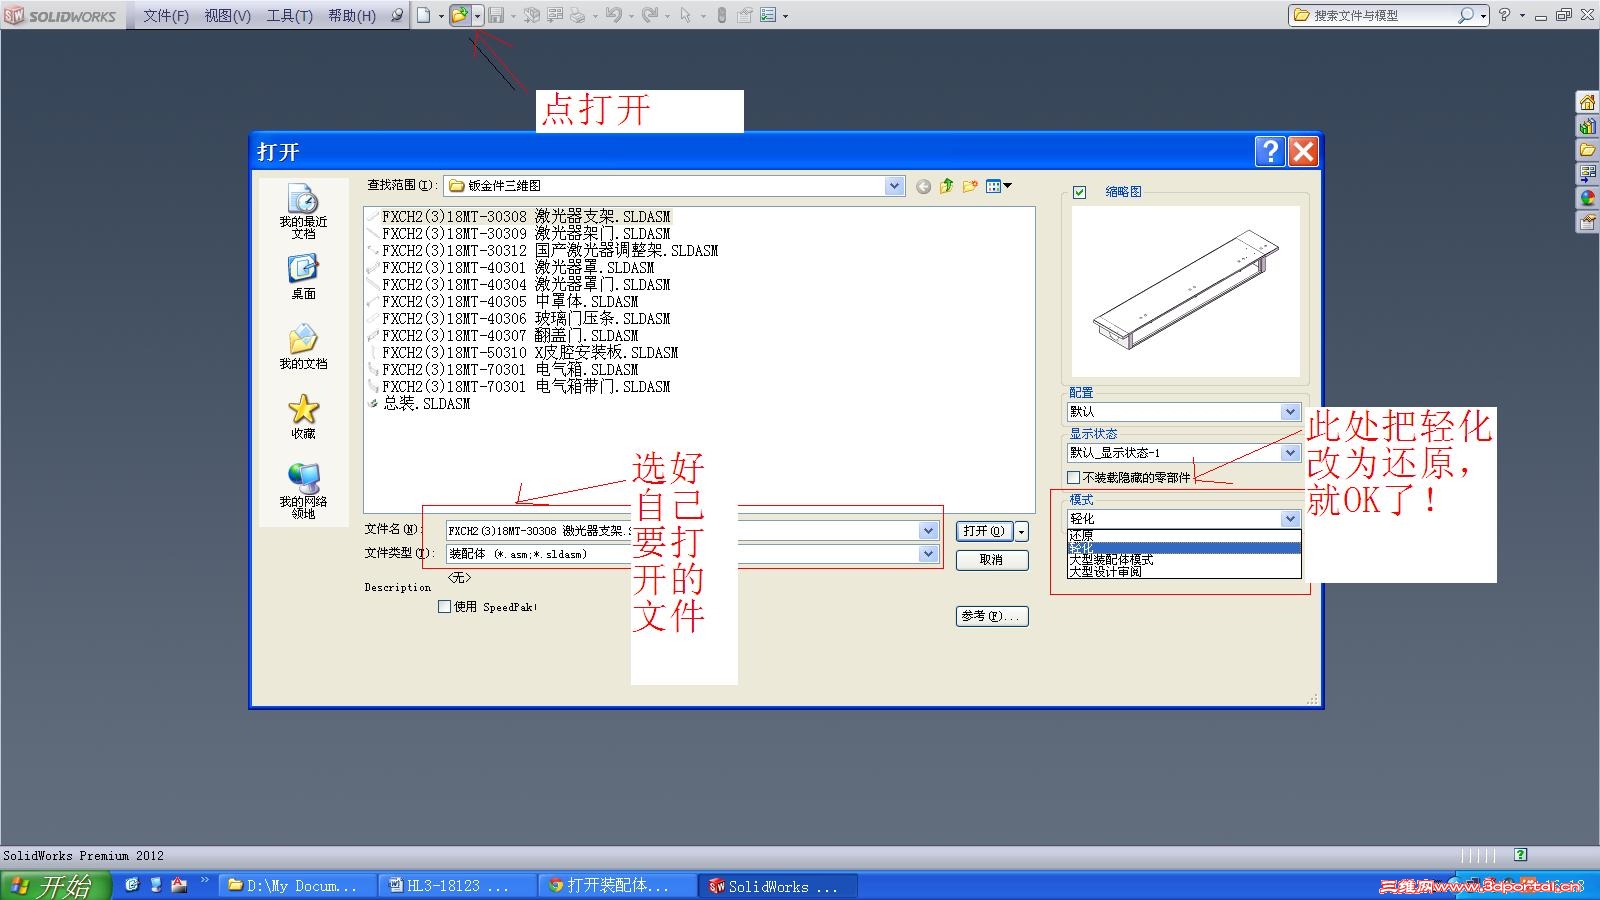This screenshot has width=1600, height=900.
Task: Click the 取消 cancel button
Action: pos(992,560)
